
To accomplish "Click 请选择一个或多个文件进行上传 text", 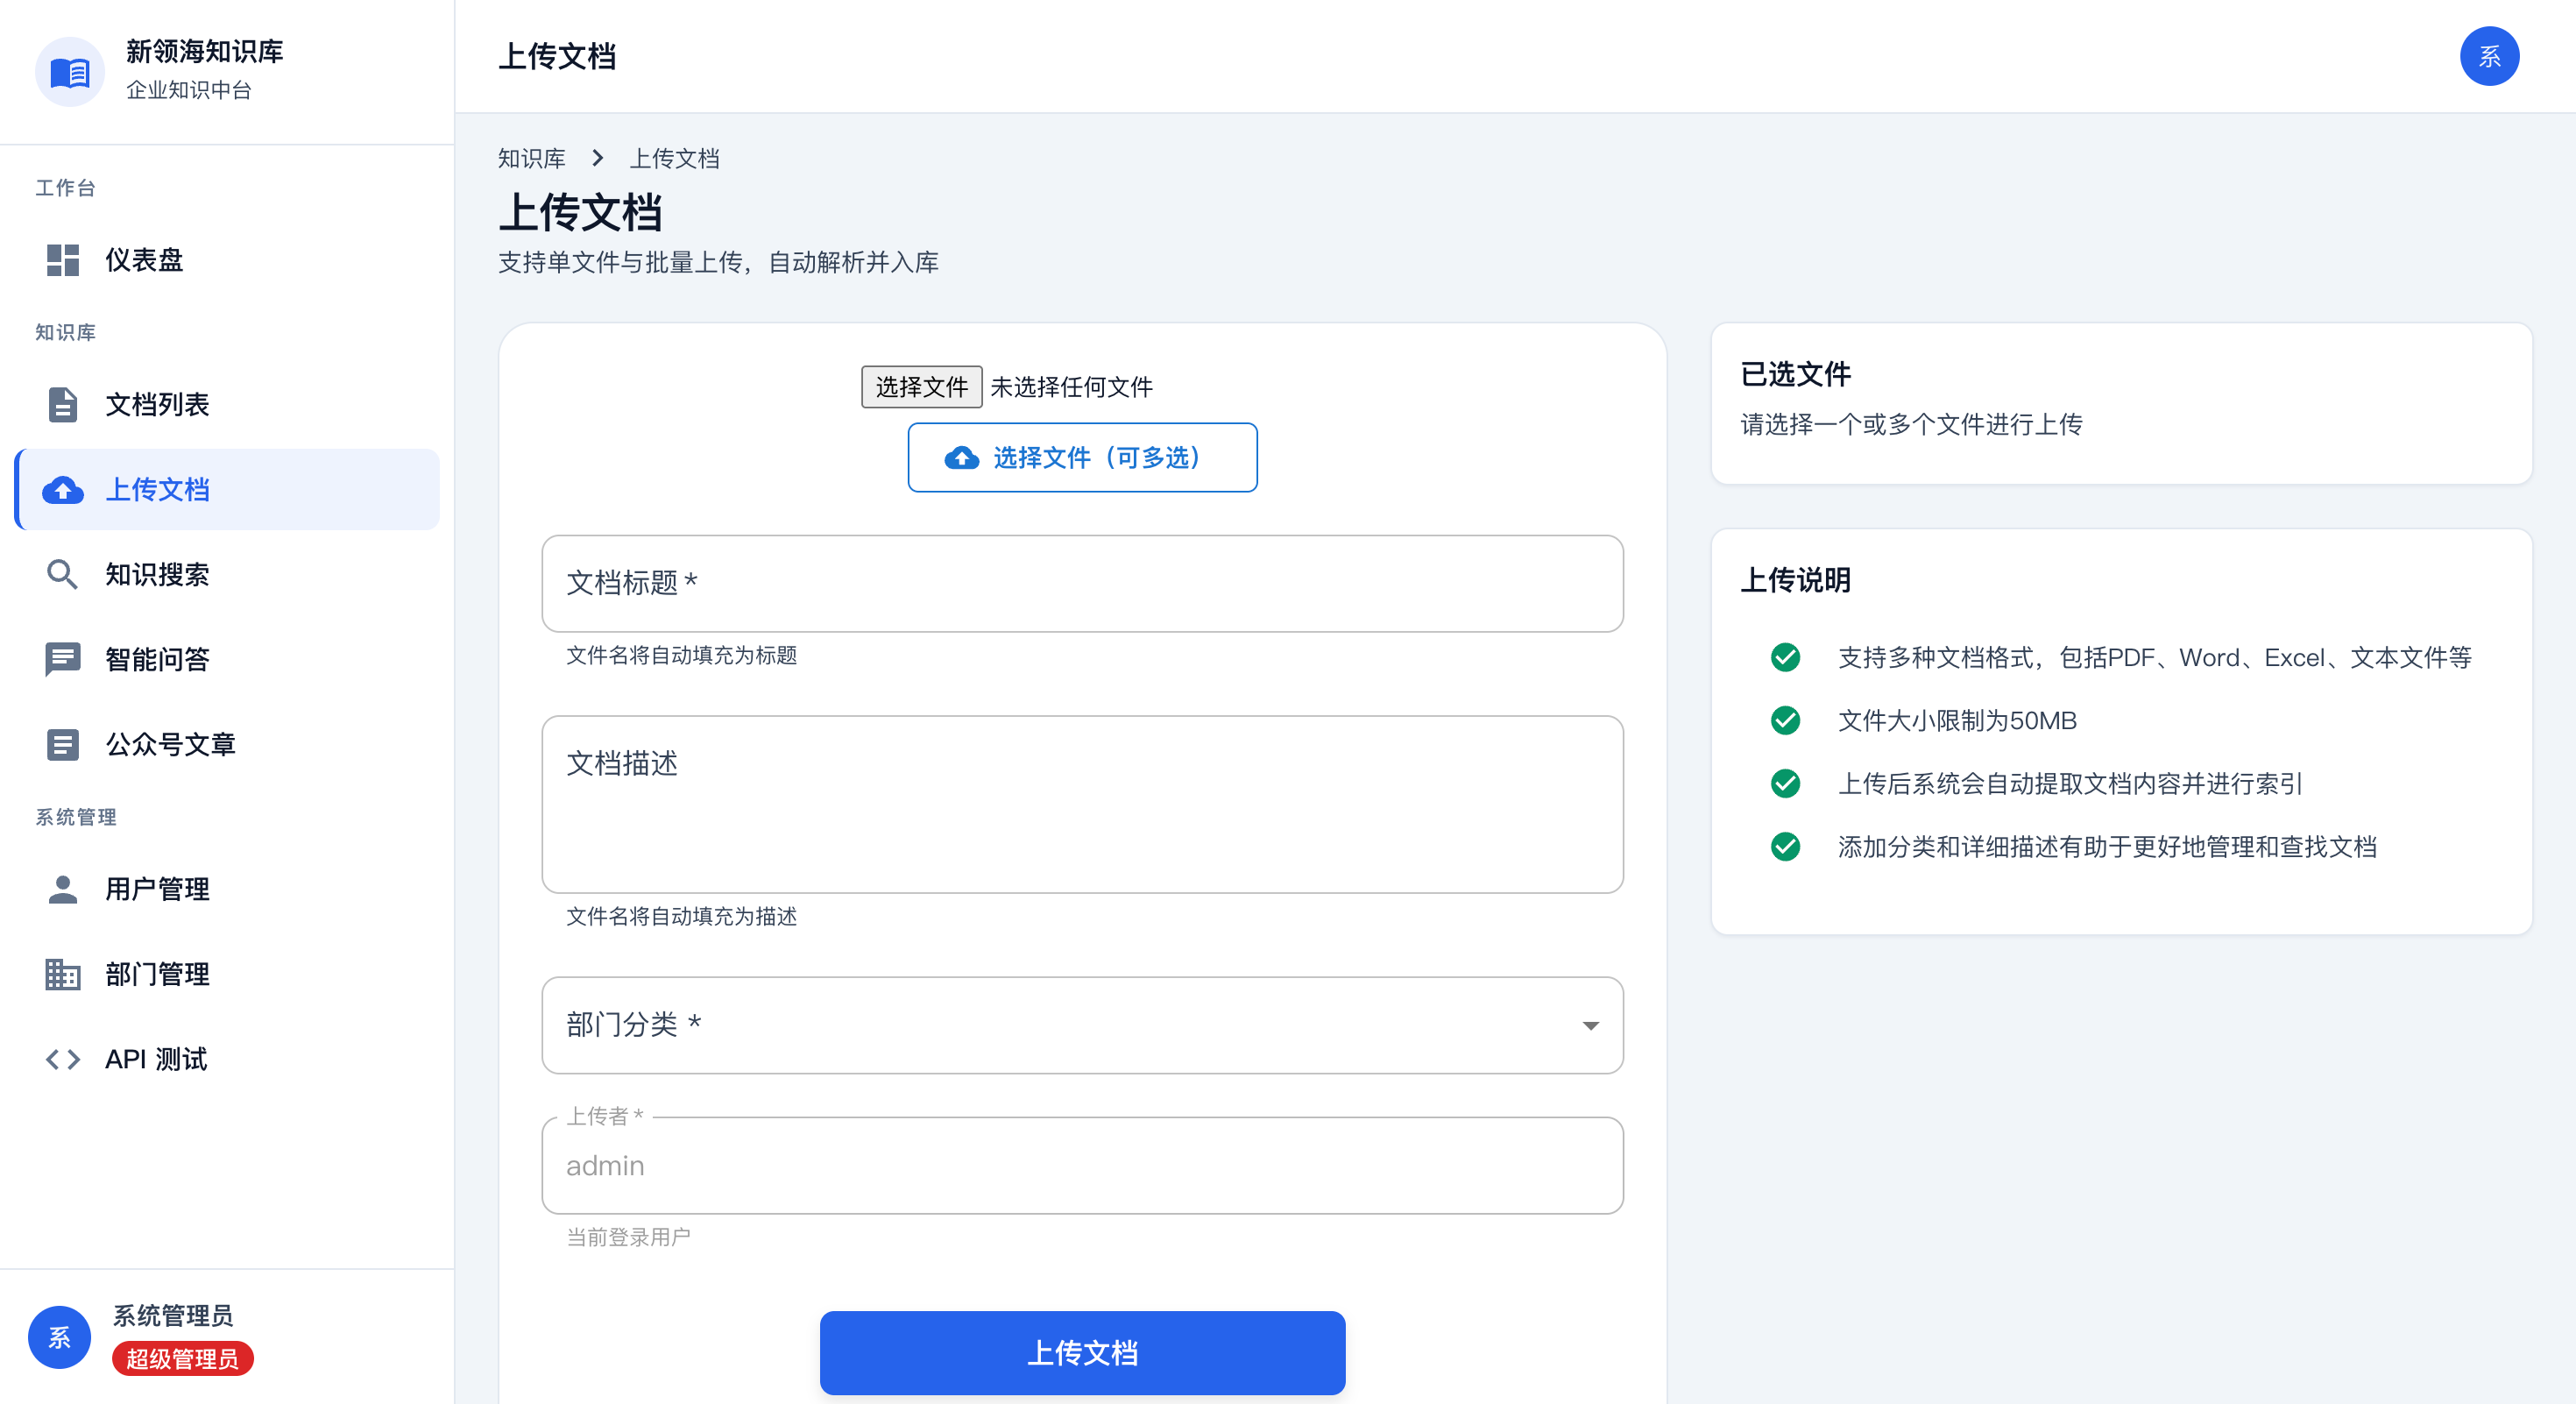I will (x=1911, y=424).
